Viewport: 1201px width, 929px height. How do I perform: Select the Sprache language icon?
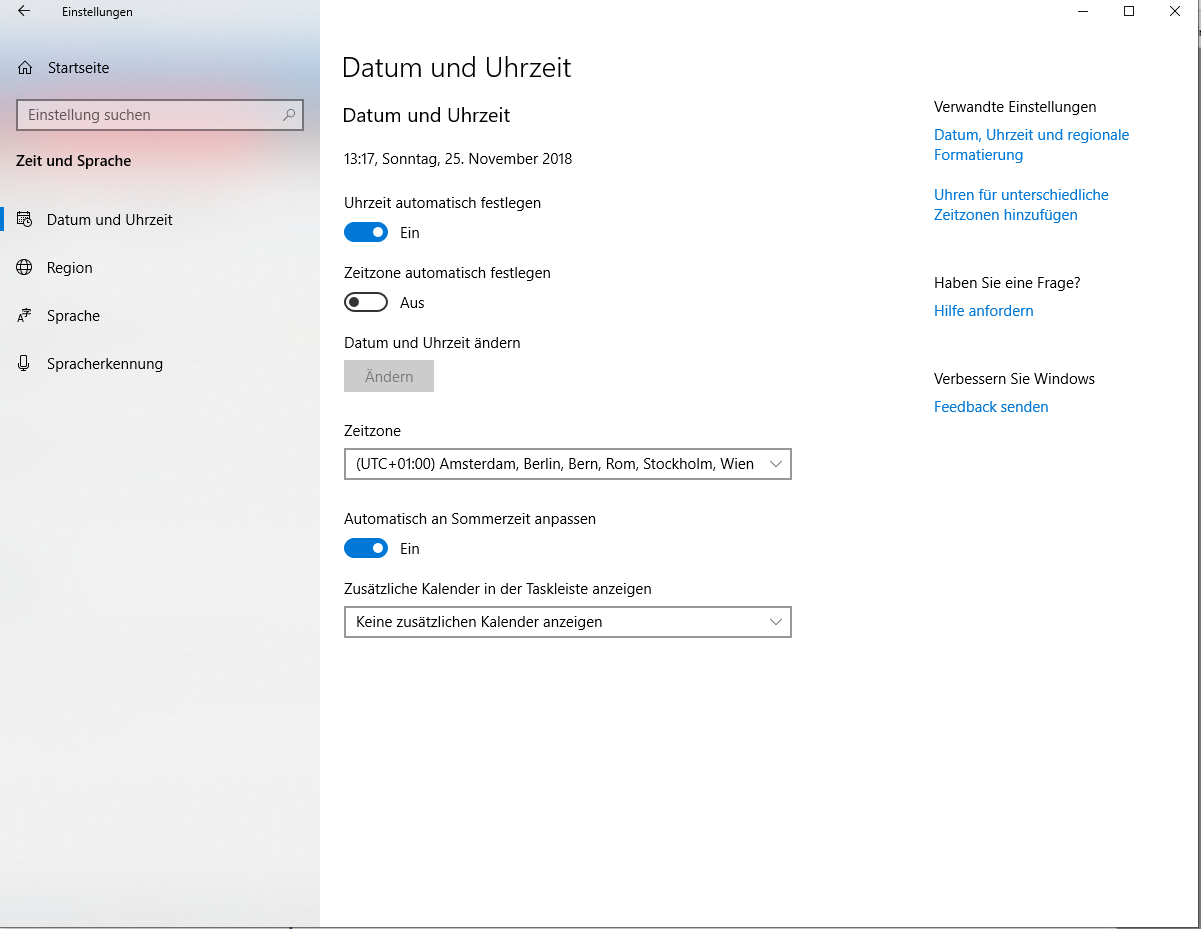pos(25,316)
